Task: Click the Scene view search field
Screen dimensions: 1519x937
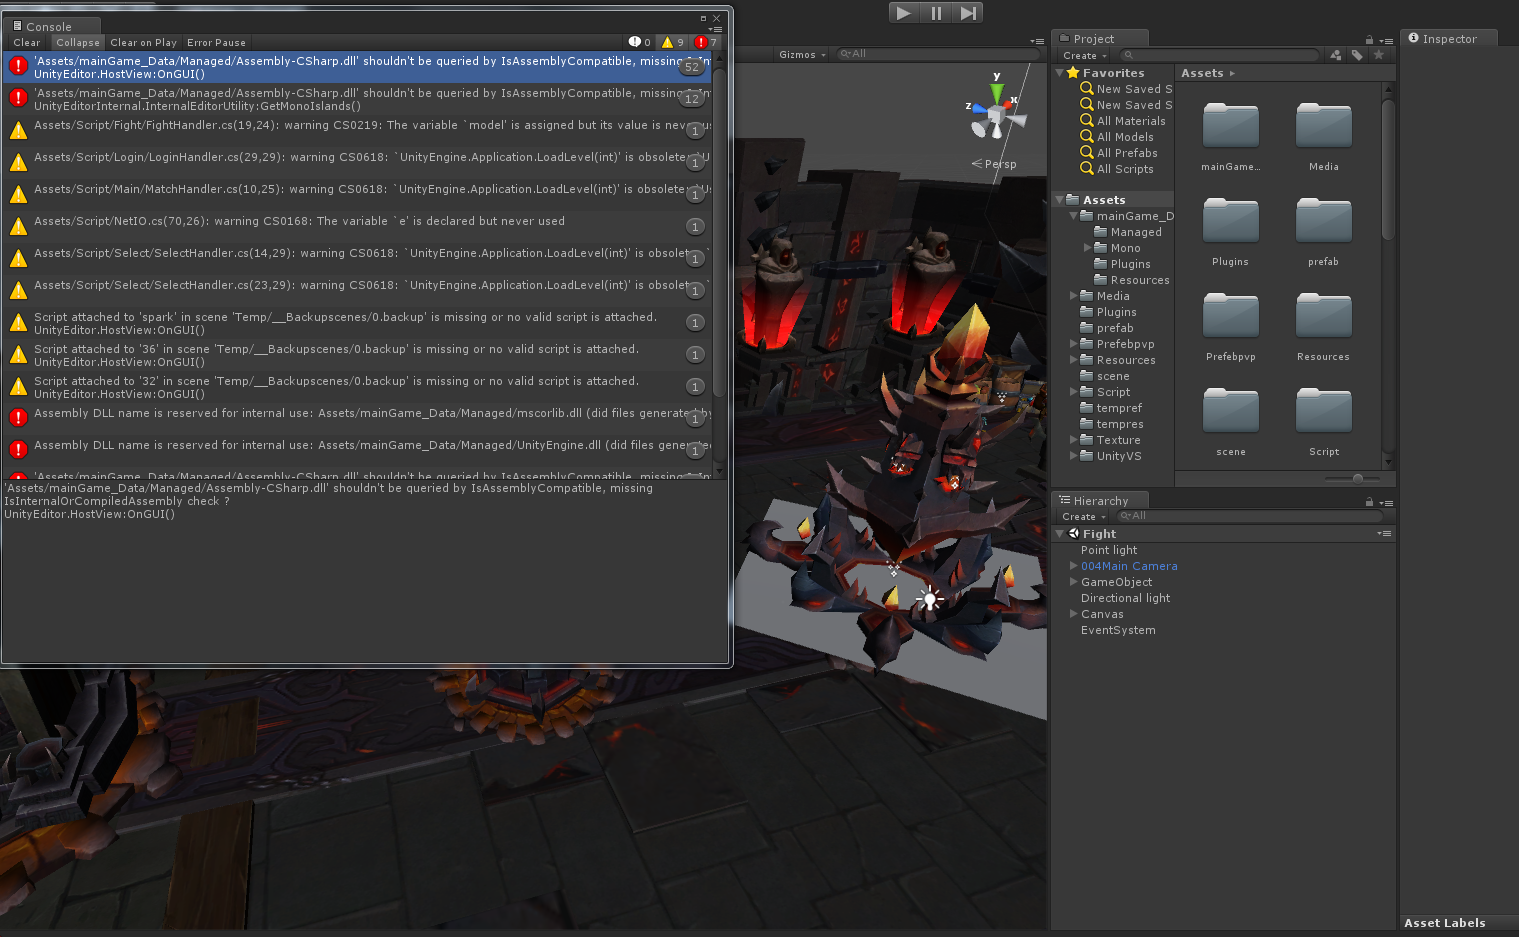Action: (935, 54)
